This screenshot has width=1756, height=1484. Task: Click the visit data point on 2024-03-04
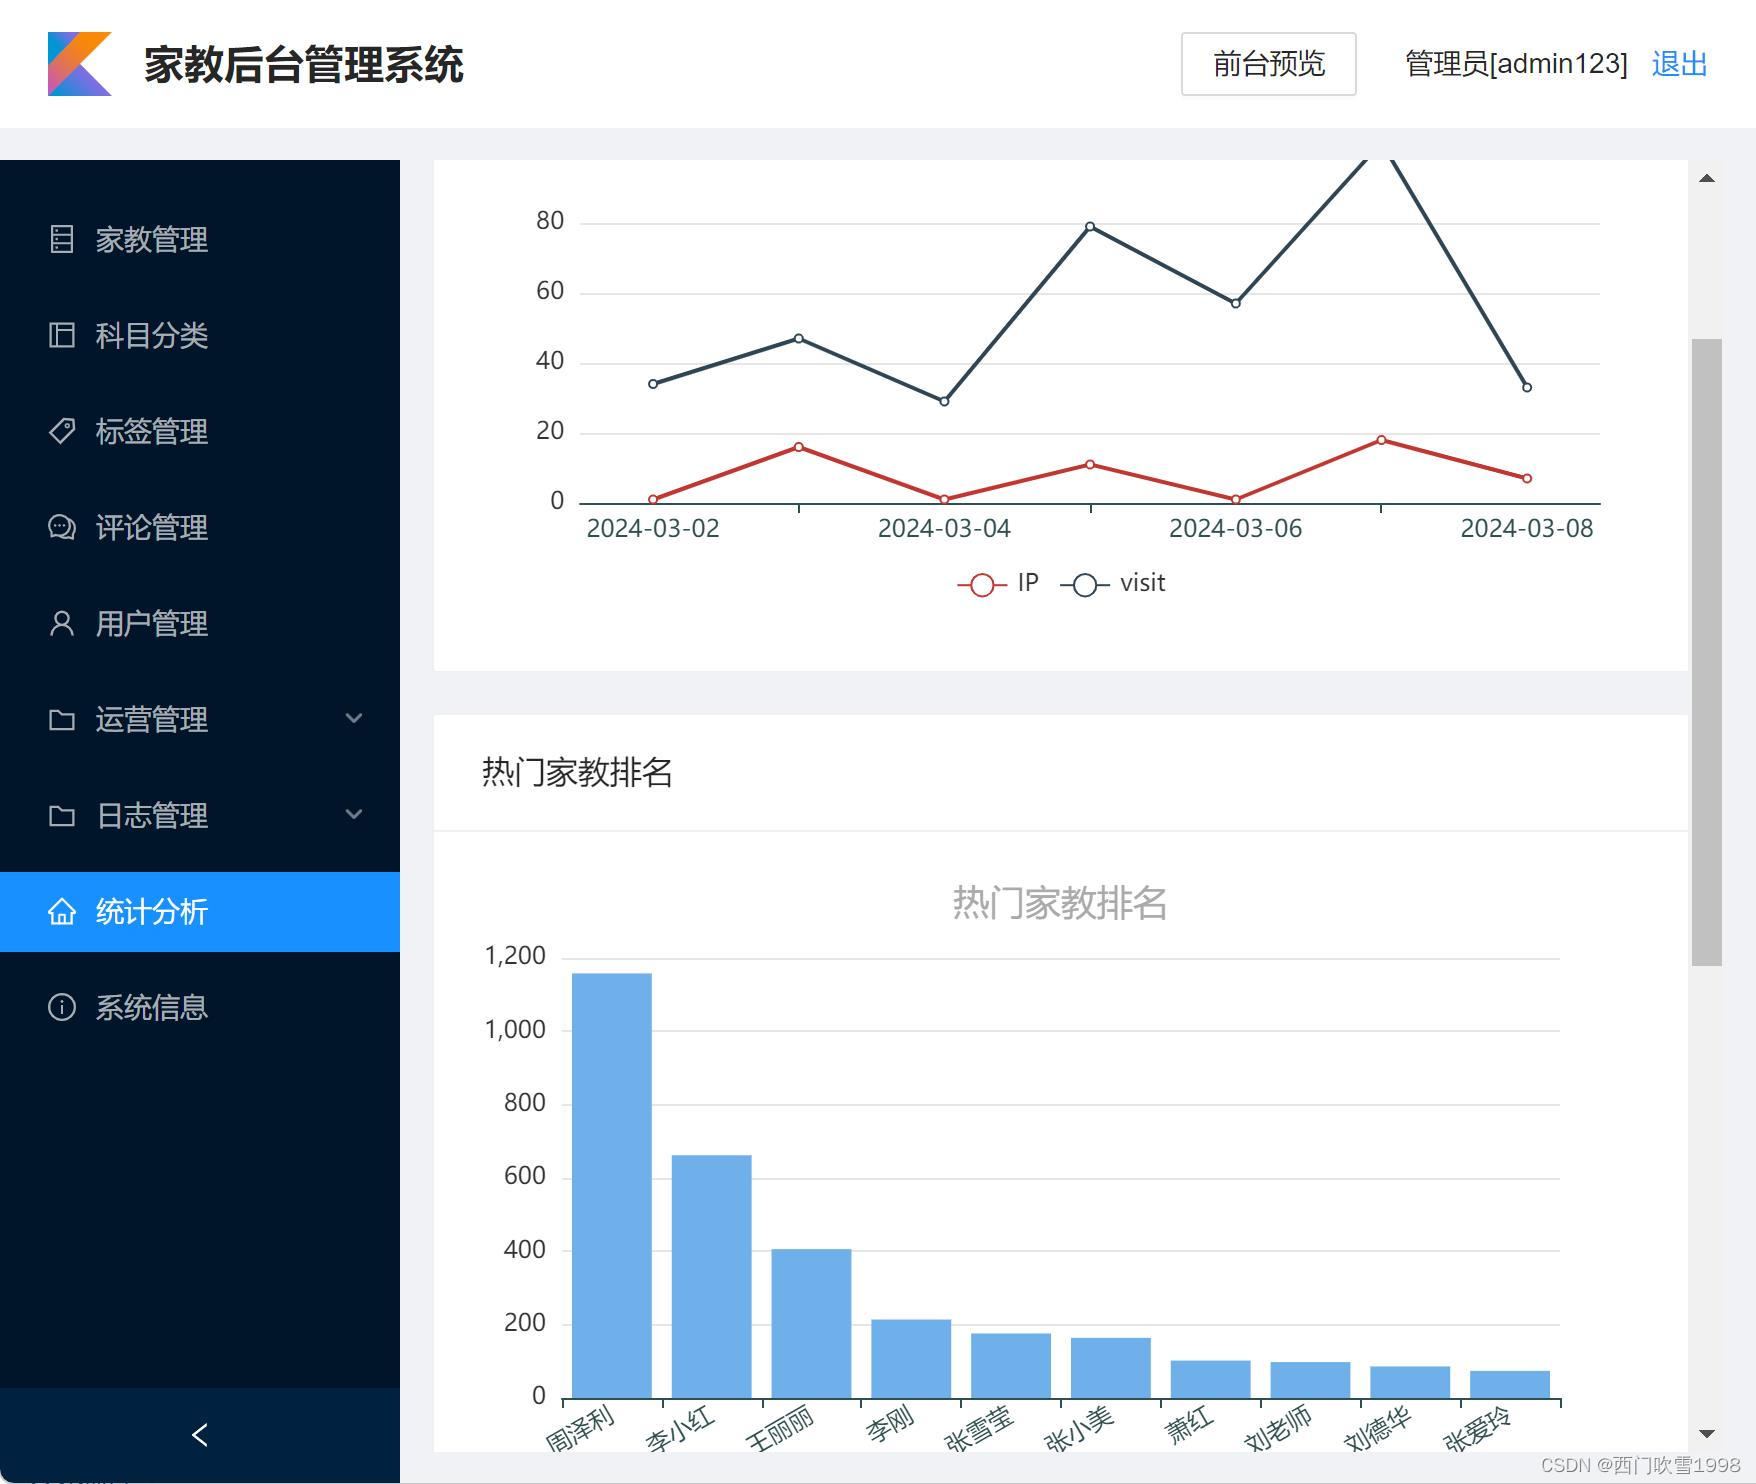coord(944,401)
